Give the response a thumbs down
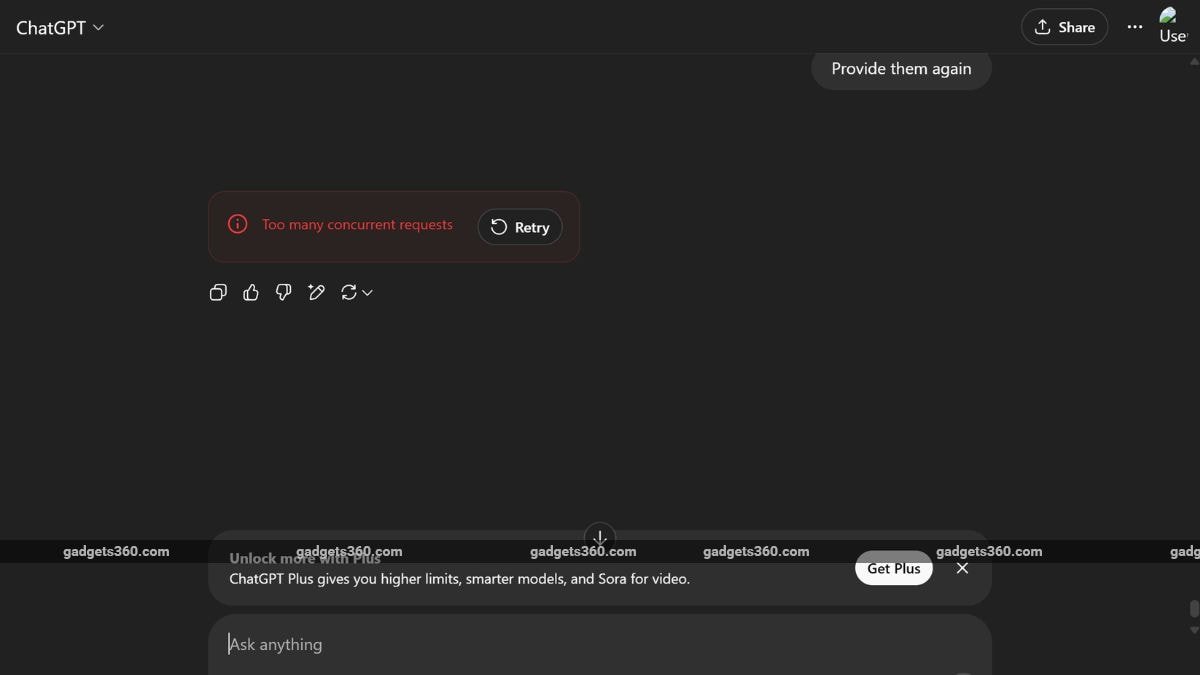Viewport: 1200px width, 675px height. [284, 292]
